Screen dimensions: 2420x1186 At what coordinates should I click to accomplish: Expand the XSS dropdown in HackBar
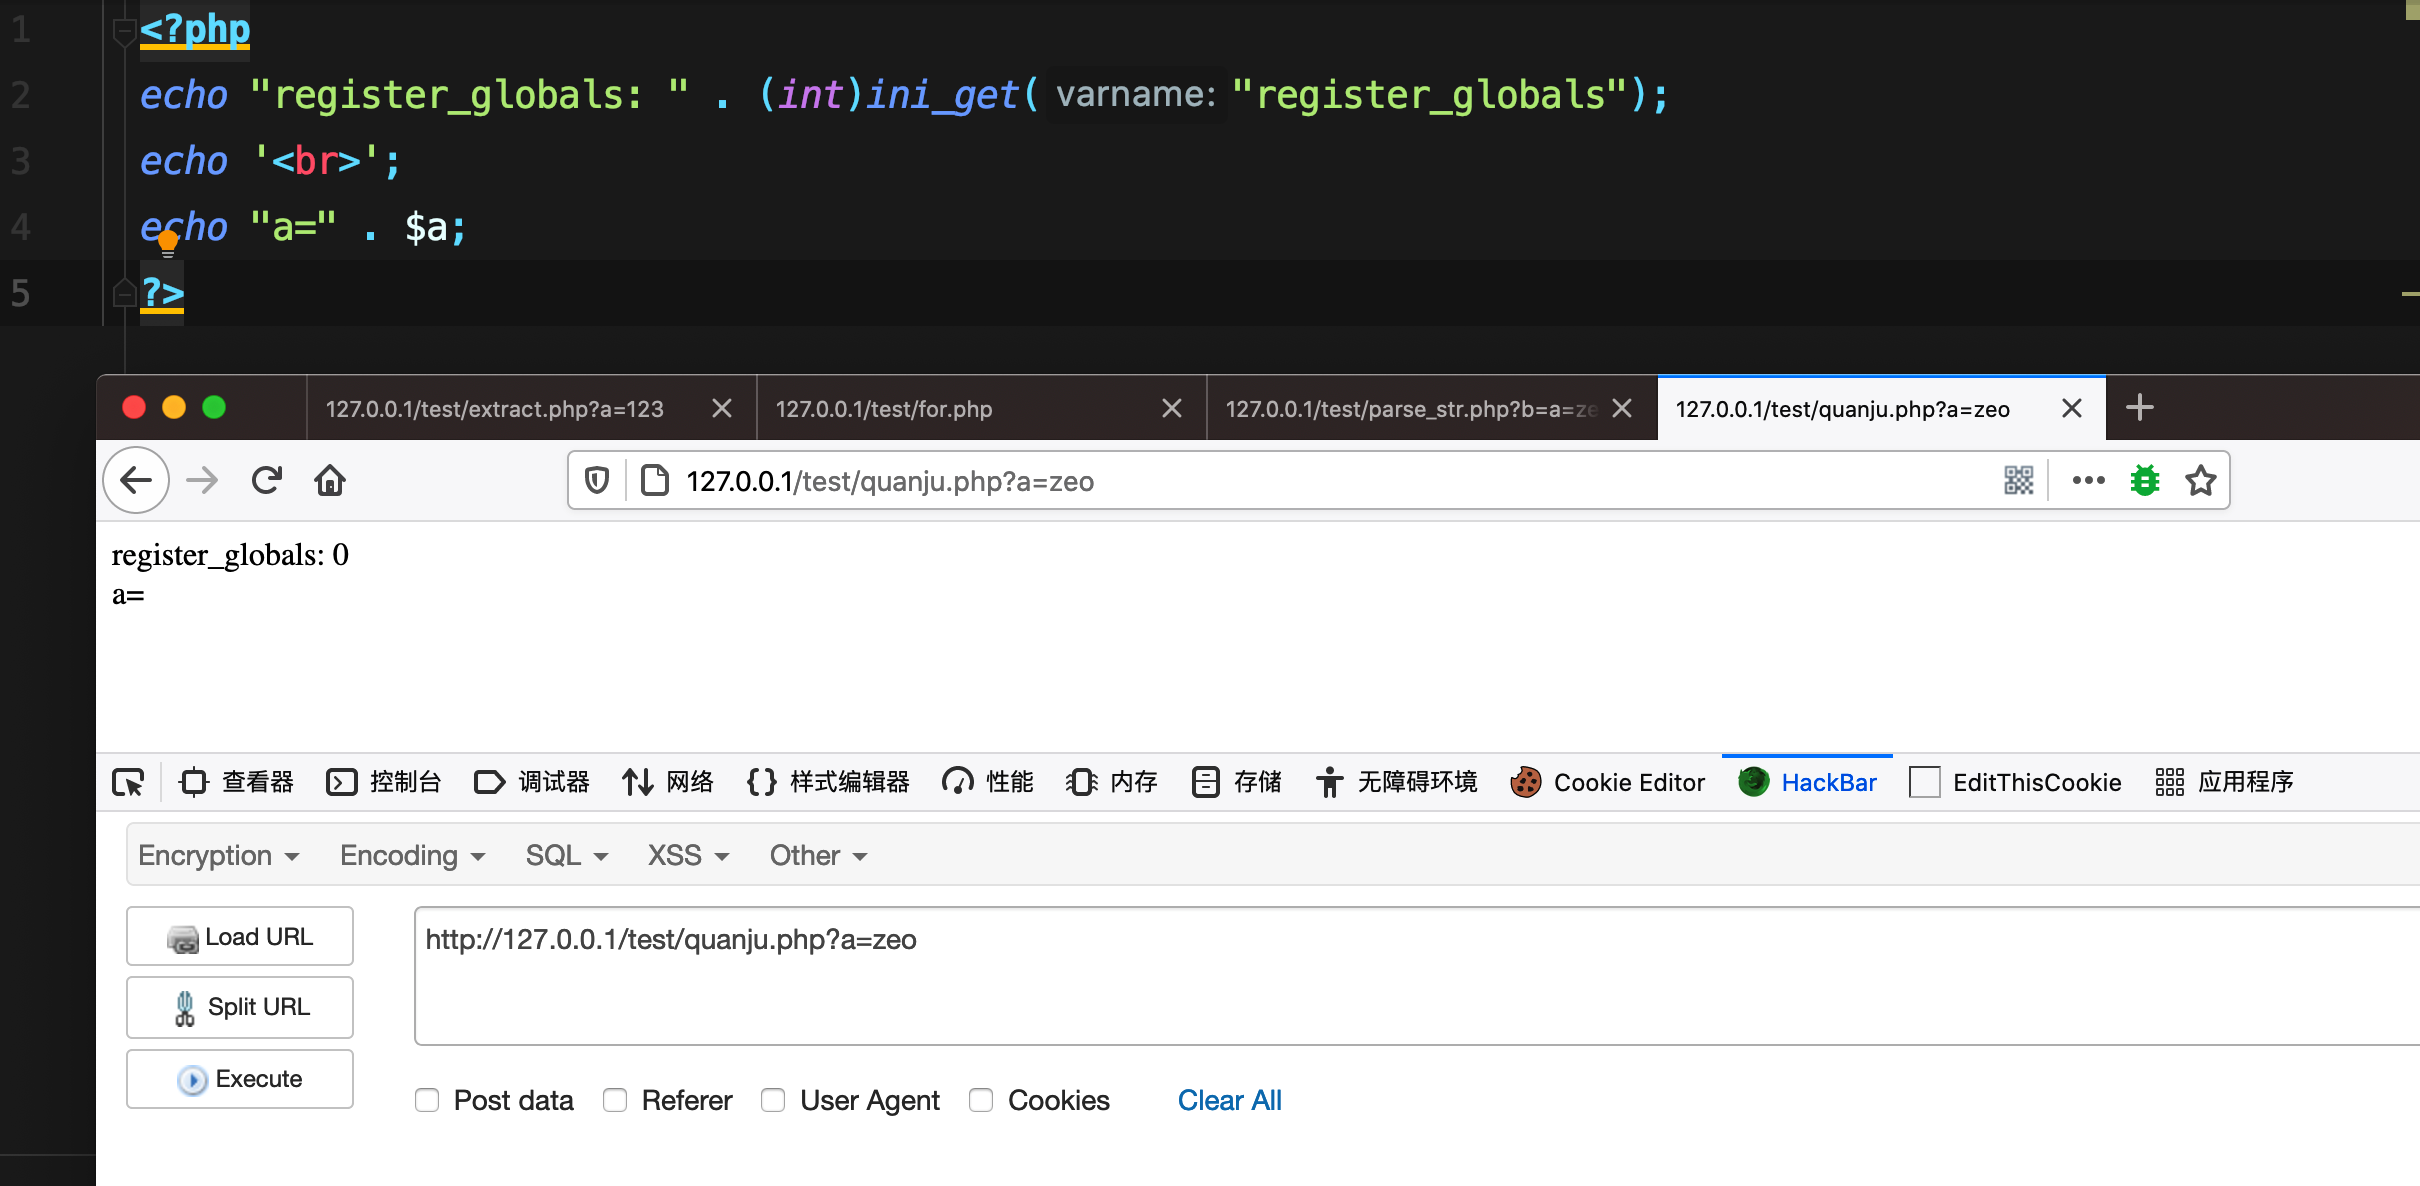(x=689, y=856)
